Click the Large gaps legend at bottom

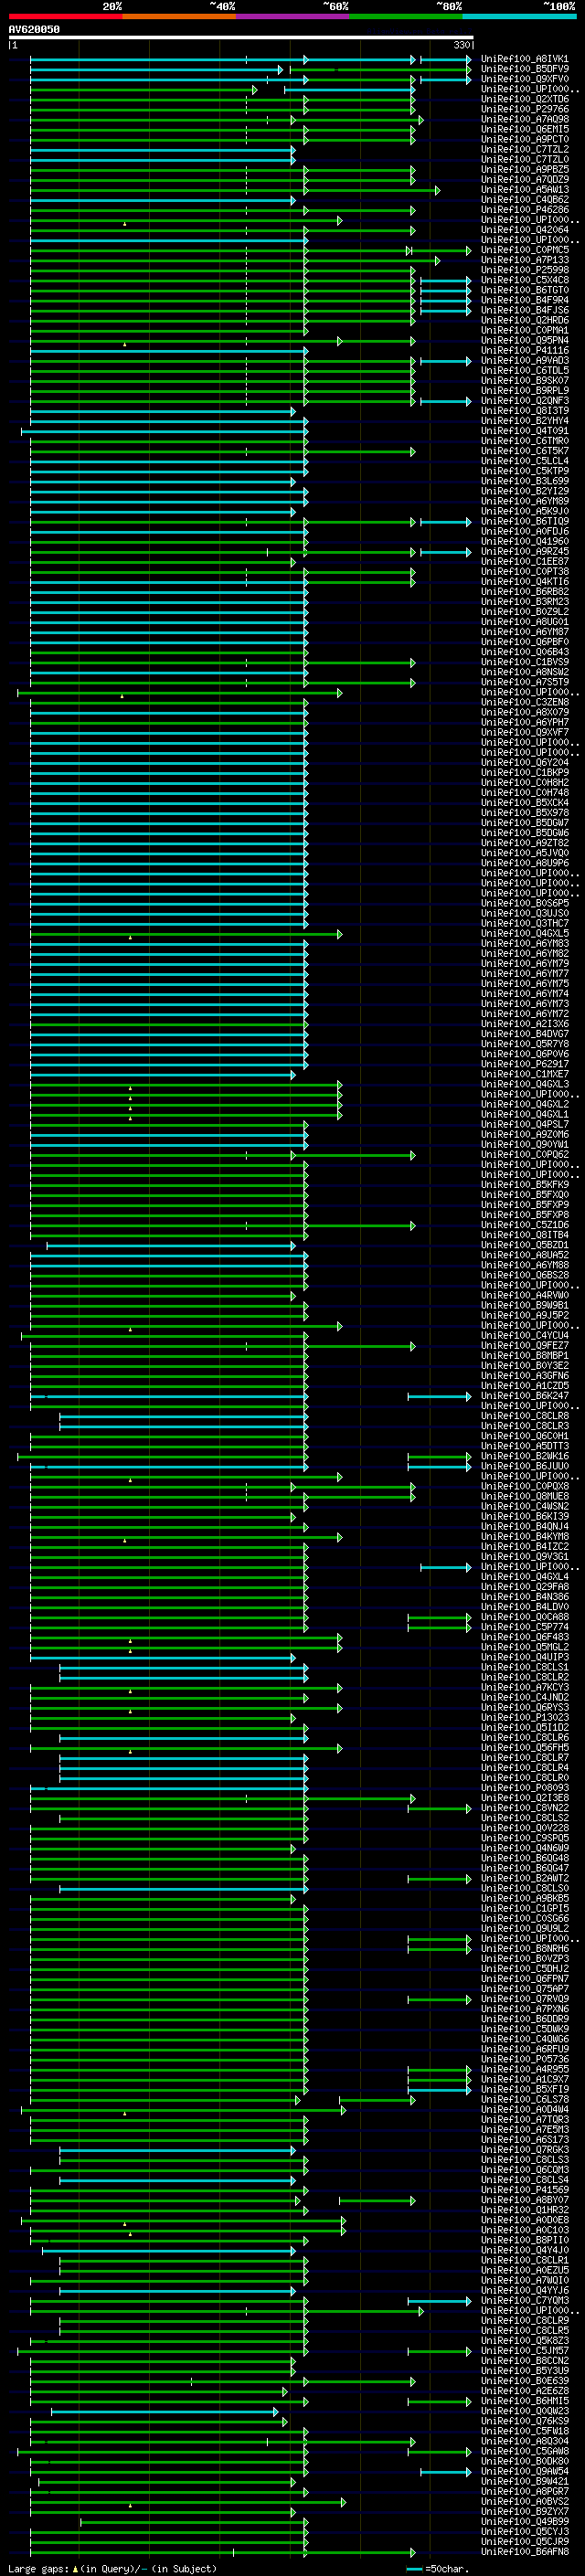click(112, 2569)
